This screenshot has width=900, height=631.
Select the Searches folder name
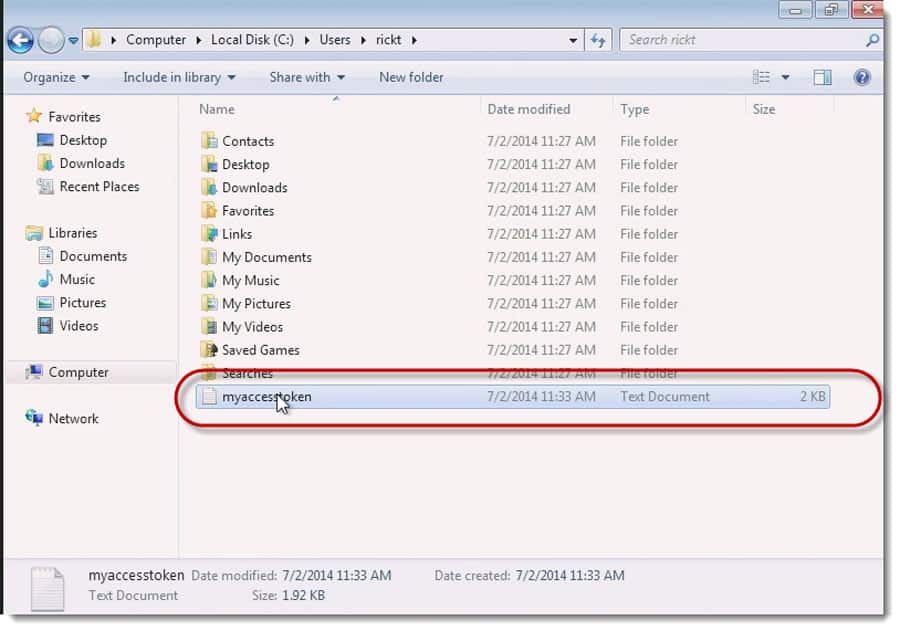pos(247,373)
